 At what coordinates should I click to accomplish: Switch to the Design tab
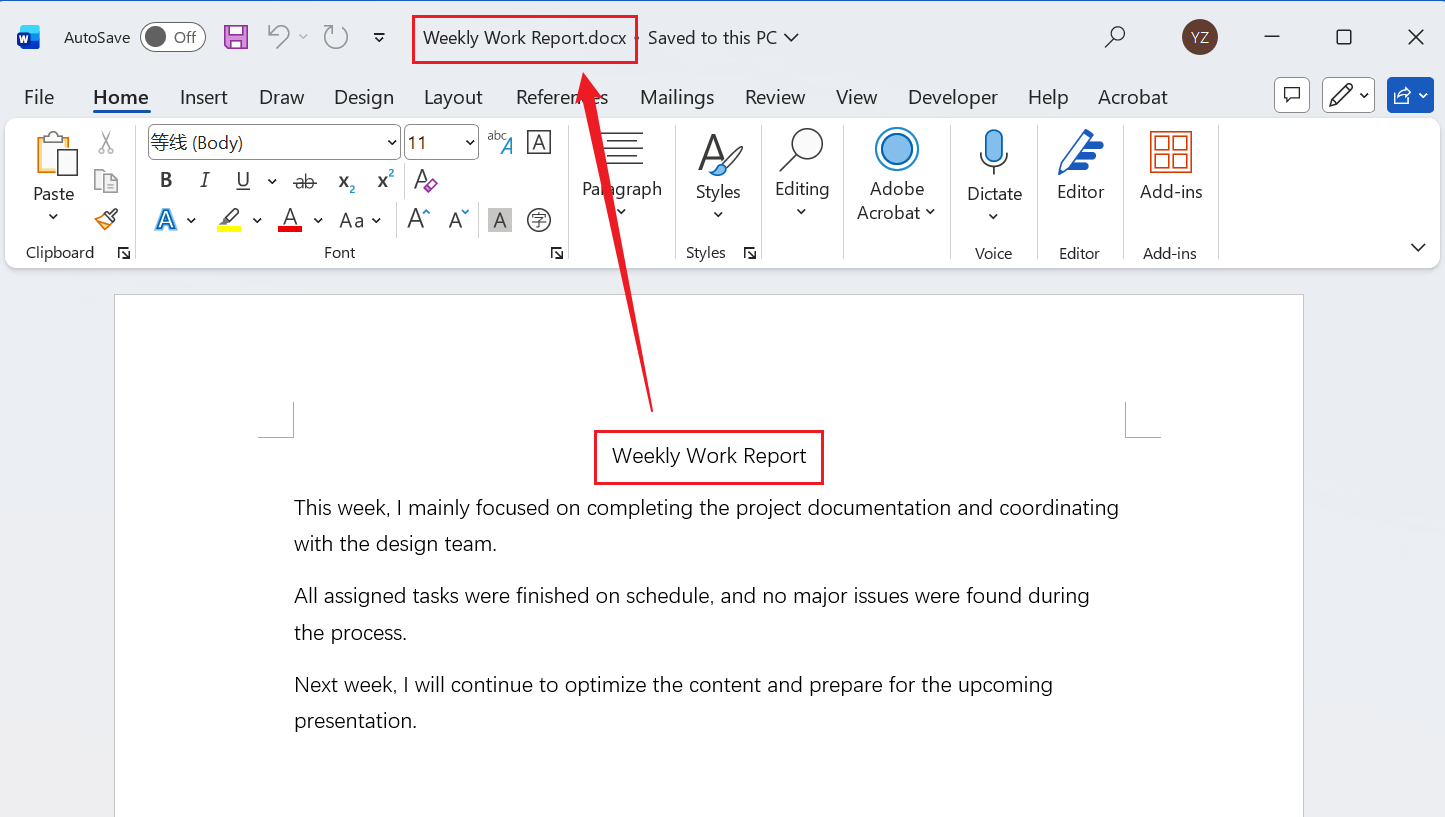coord(364,97)
